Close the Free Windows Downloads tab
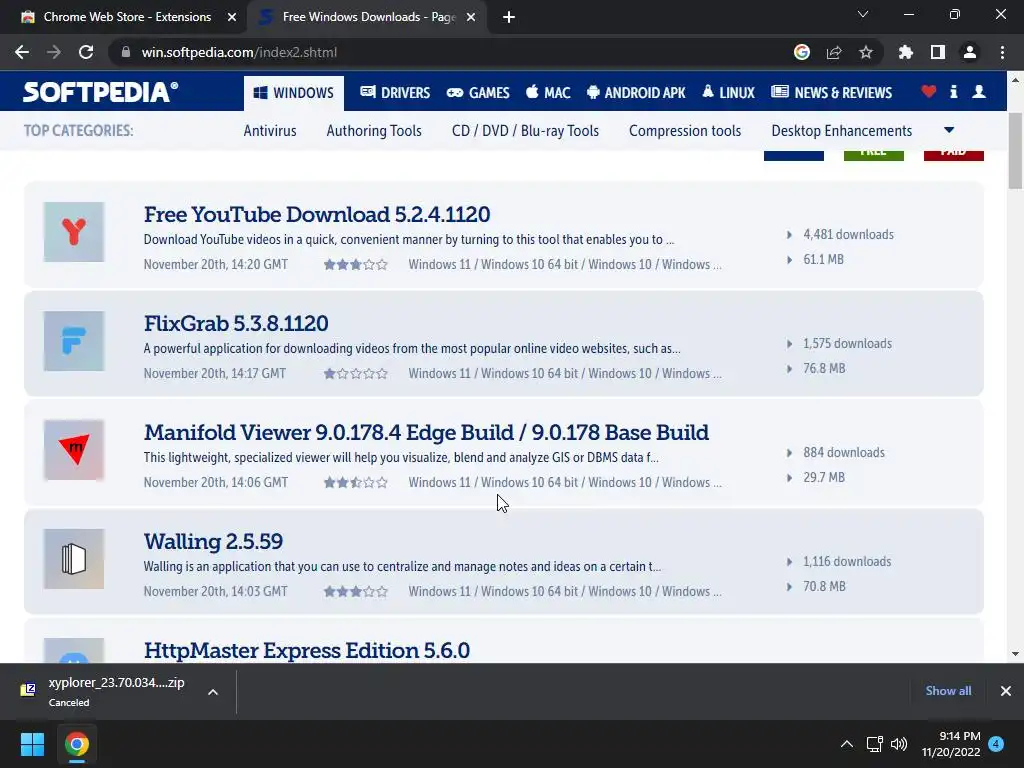Viewport: 1024px width, 768px height. coord(471,17)
